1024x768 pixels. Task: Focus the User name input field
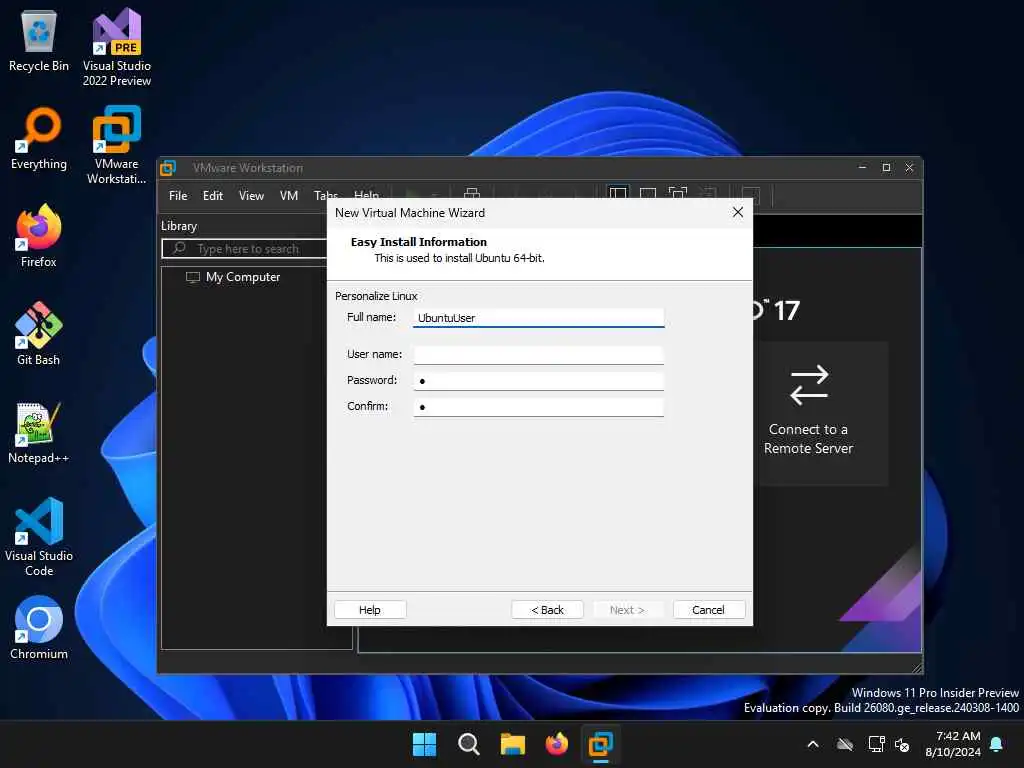tap(539, 355)
